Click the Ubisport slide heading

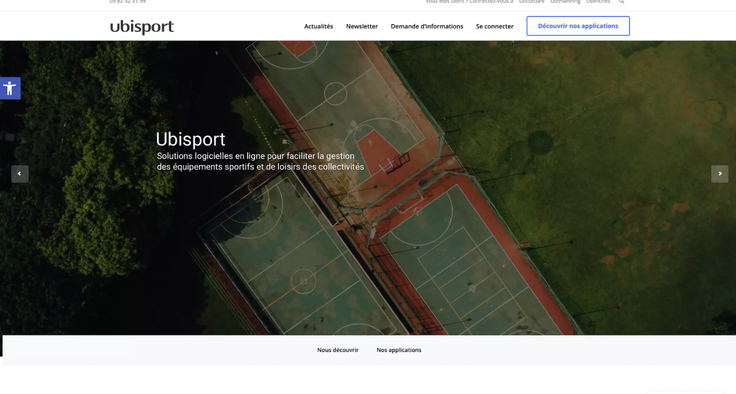(x=191, y=139)
